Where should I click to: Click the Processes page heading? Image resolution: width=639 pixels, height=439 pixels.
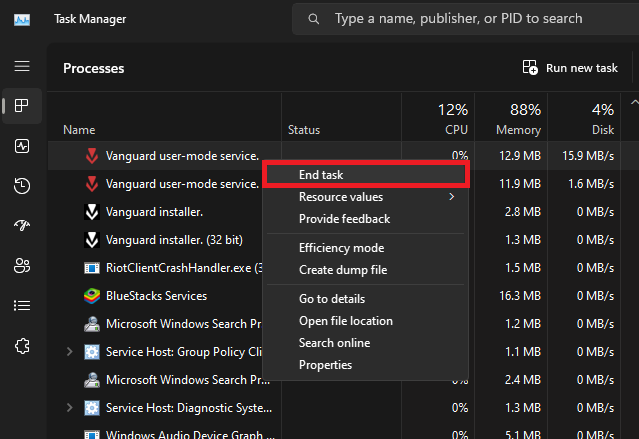point(93,68)
